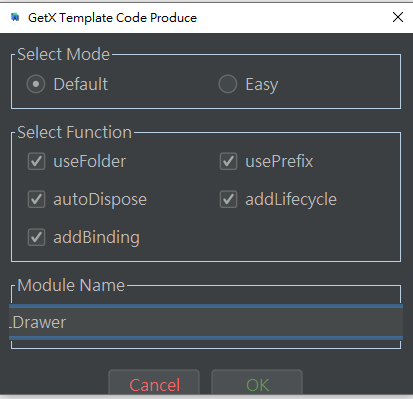Uncheck the useFolder checkbox

coord(36,161)
